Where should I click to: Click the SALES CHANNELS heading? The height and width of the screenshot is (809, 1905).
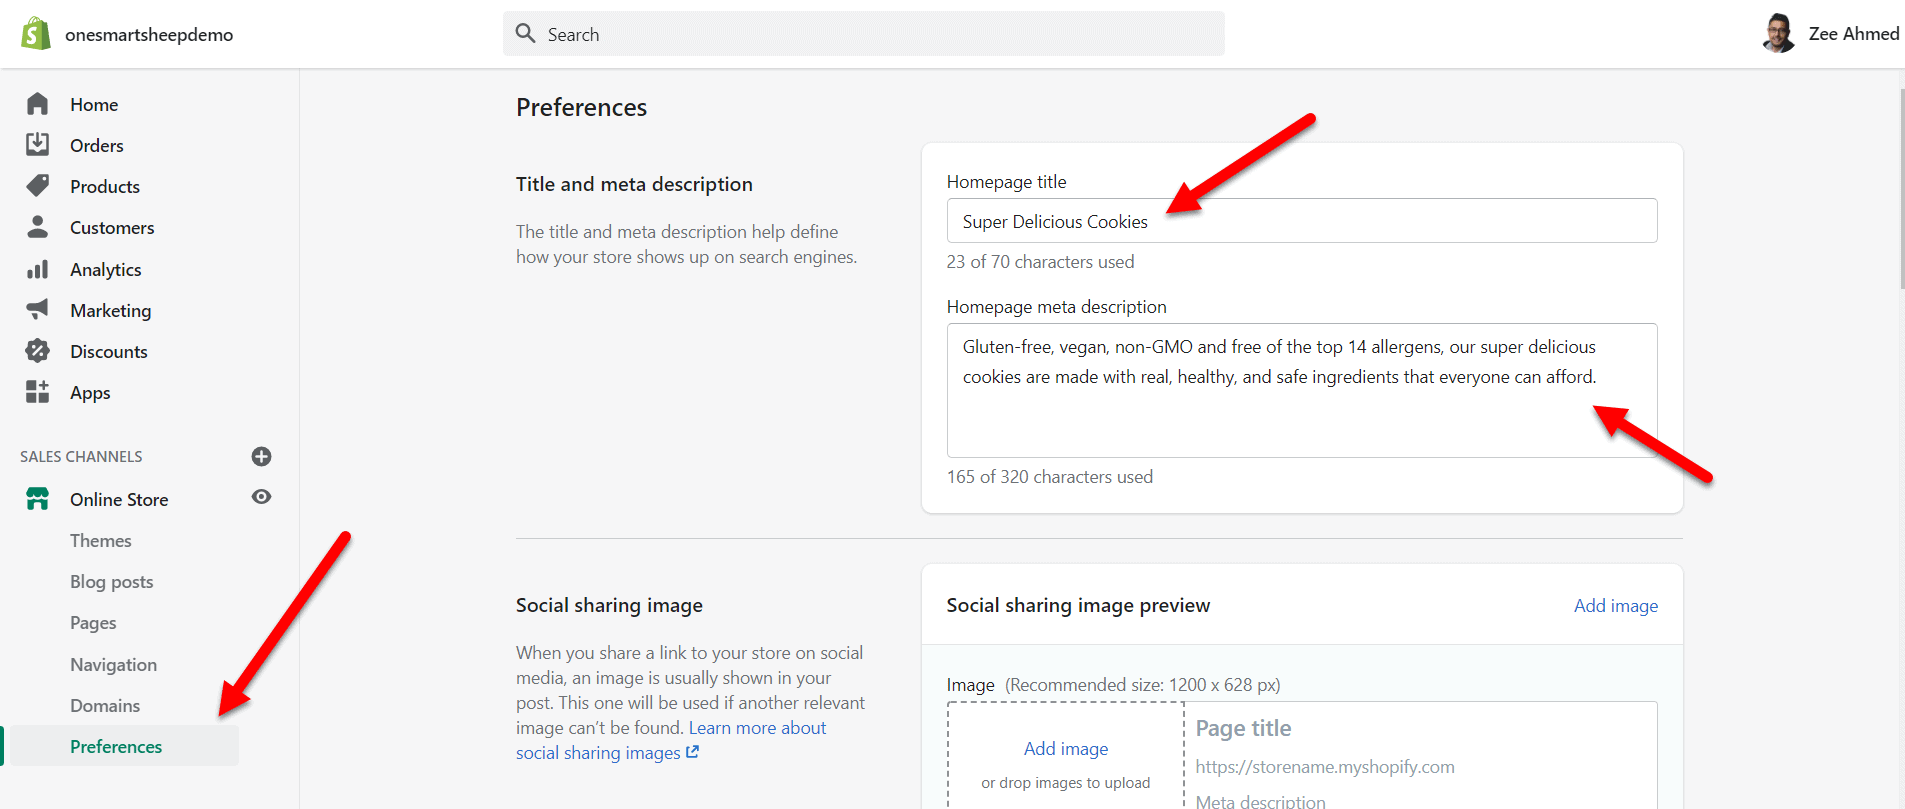(x=81, y=456)
